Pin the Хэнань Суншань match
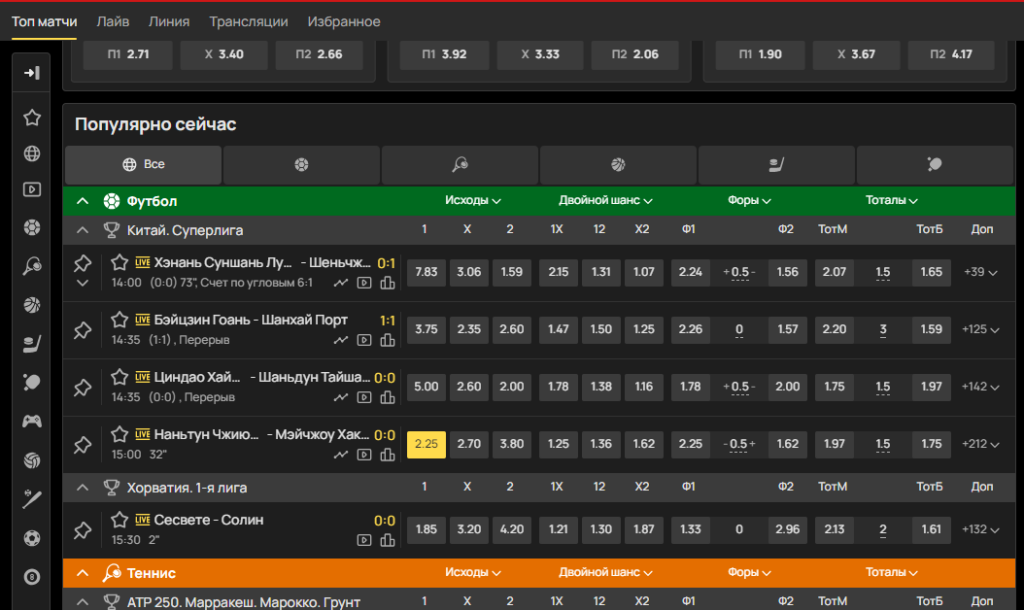 82,264
